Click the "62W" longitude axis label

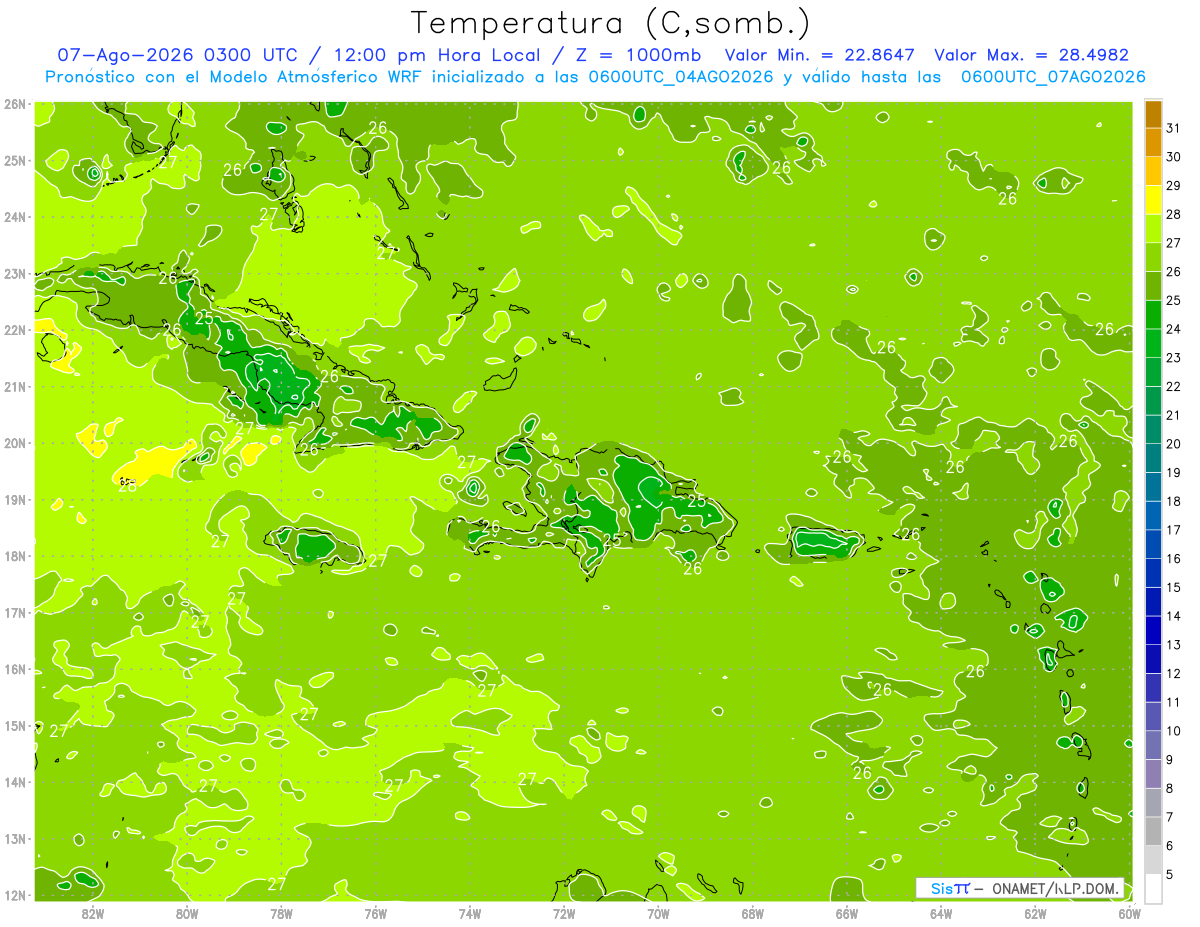click(x=1035, y=913)
